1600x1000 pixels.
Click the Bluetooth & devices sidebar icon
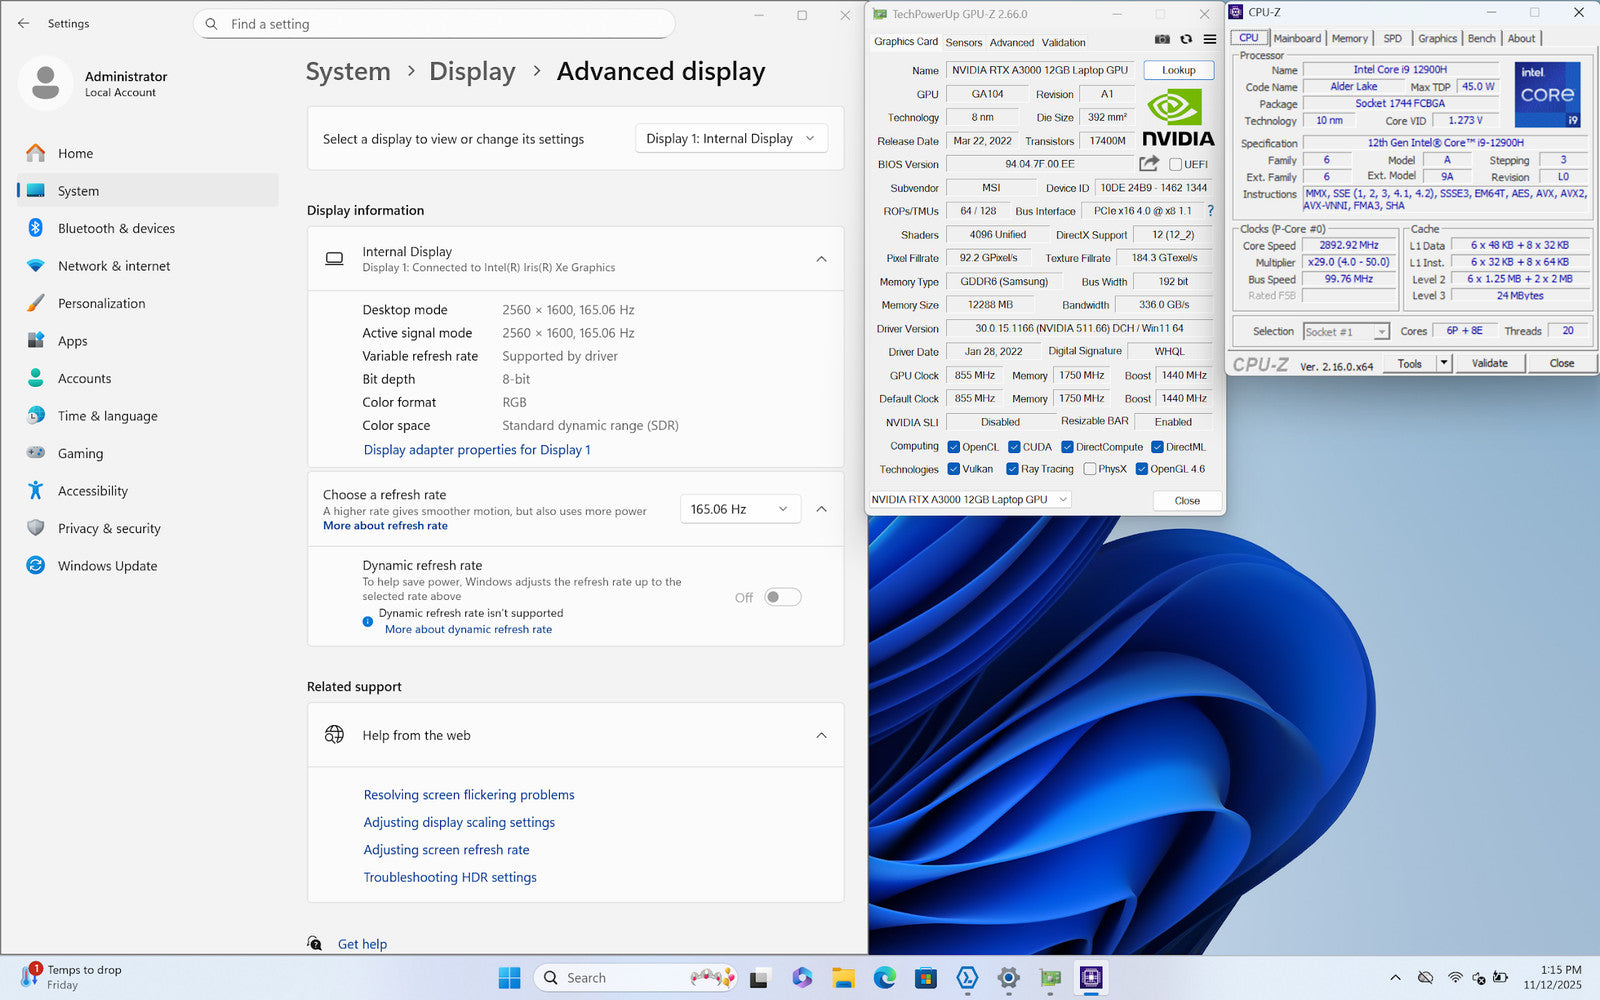pyautogui.click(x=36, y=228)
